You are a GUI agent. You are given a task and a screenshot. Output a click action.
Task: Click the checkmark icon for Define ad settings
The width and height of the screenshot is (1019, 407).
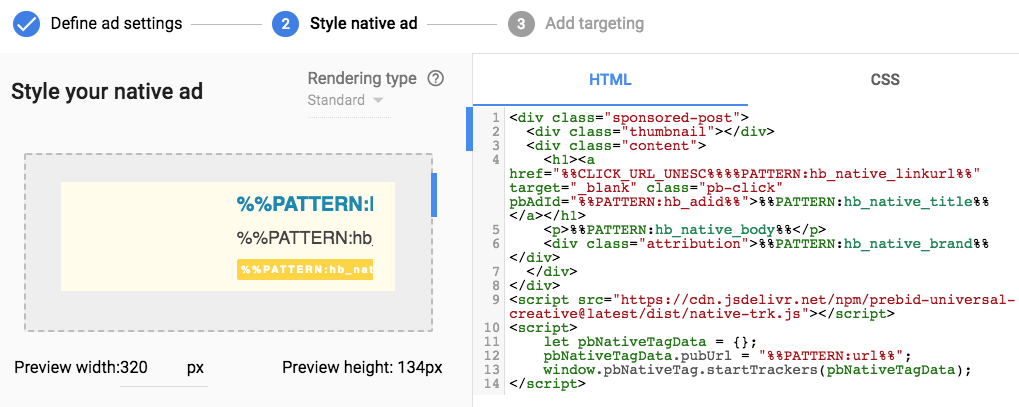pyautogui.click(x=26, y=23)
